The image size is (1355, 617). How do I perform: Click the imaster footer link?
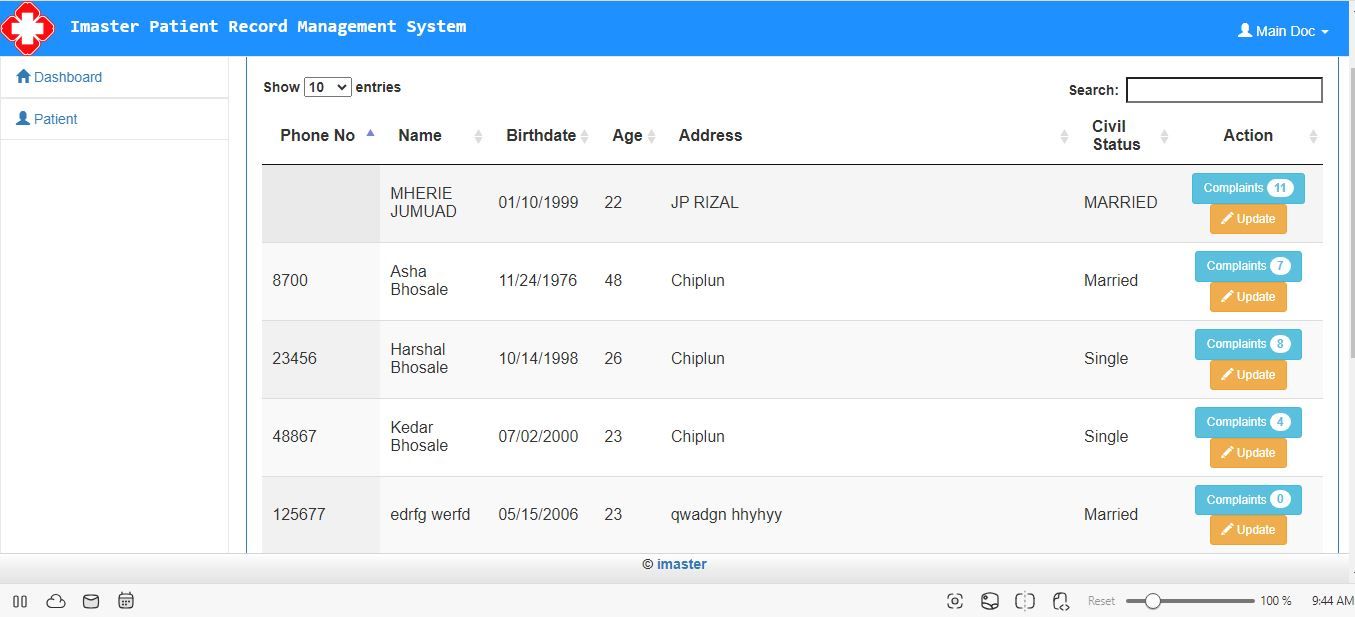click(682, 564)
